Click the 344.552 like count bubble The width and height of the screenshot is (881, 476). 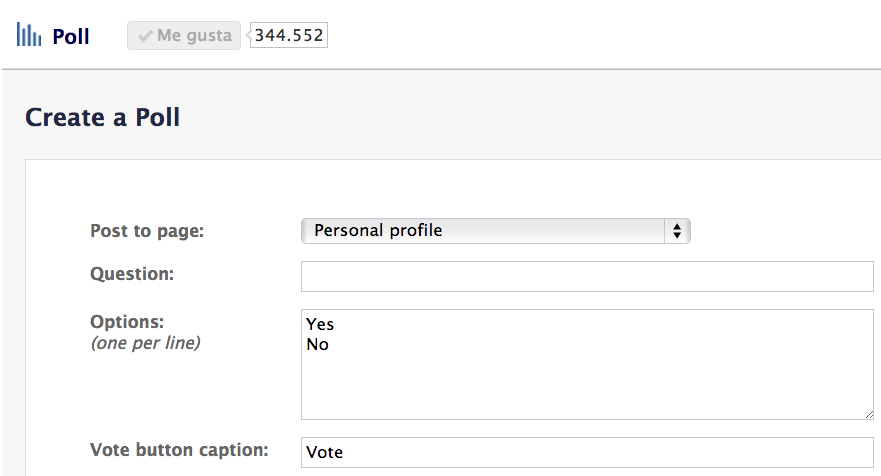click(290, 36)
